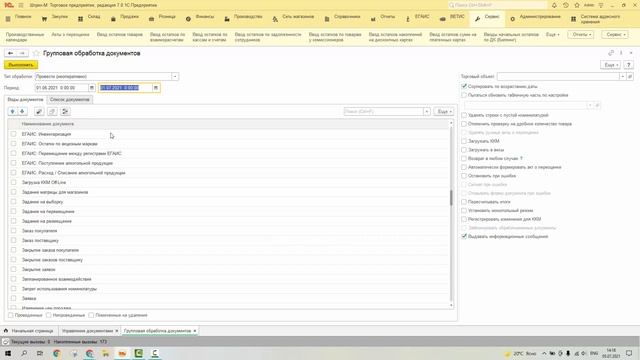The width and height of the screenshot is (640, 360).
Task: Open list Ещё menu
Action: (x=444, y=111)
